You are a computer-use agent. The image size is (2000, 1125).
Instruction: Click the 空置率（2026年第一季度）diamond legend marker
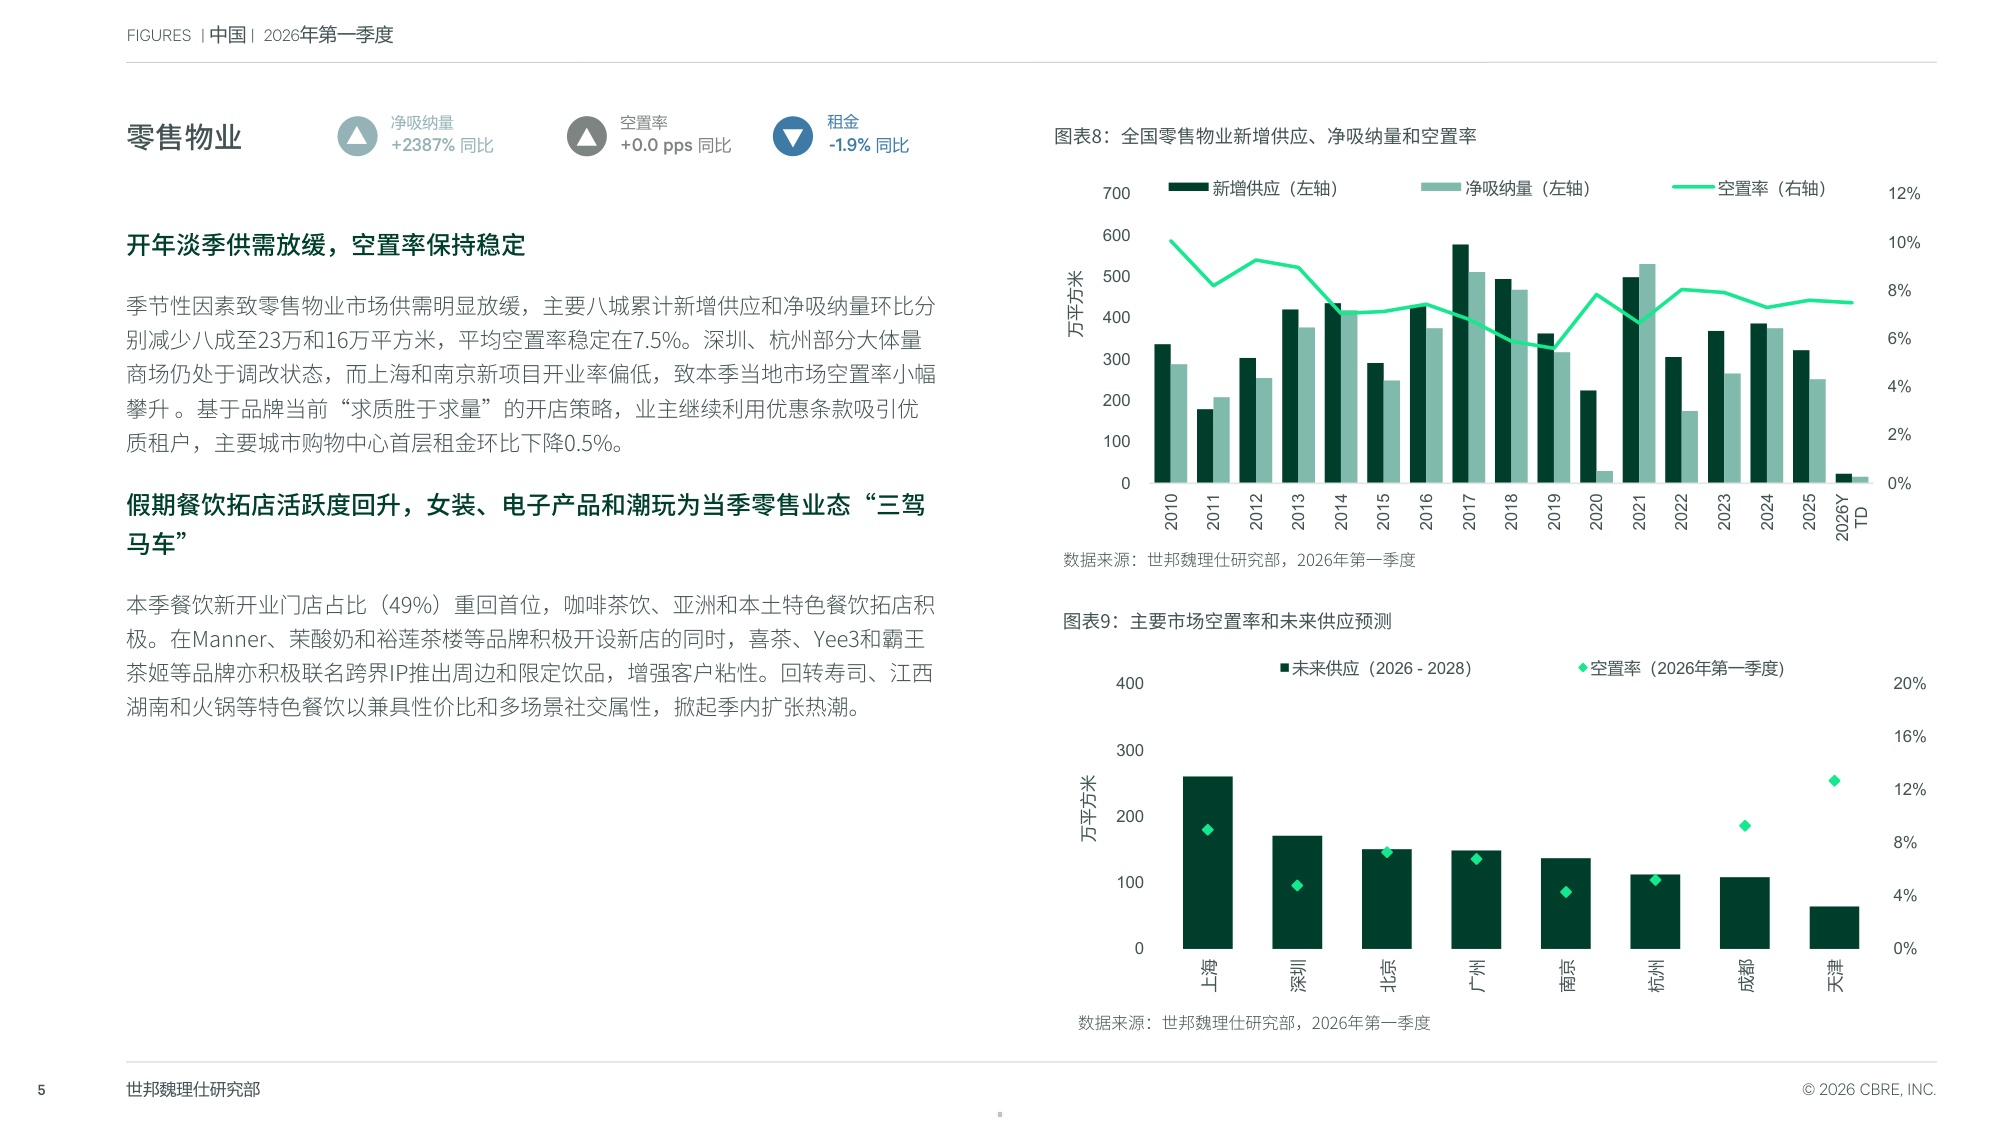click(1583, 668)
